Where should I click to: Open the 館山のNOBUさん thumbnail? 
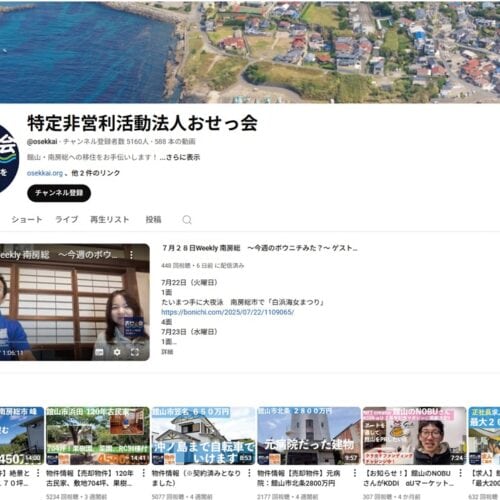tap(415, 436)
